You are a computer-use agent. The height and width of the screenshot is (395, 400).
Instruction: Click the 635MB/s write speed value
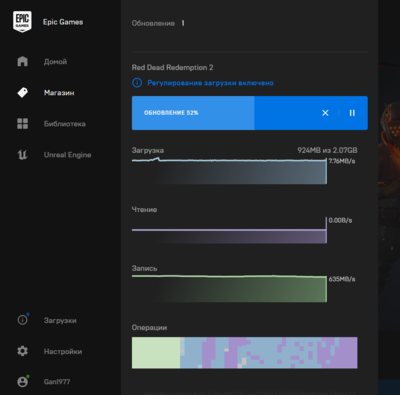point(342,279)
